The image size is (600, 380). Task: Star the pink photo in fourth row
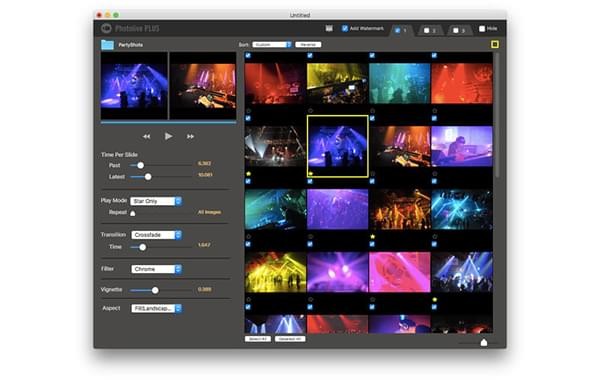[372, 300]
